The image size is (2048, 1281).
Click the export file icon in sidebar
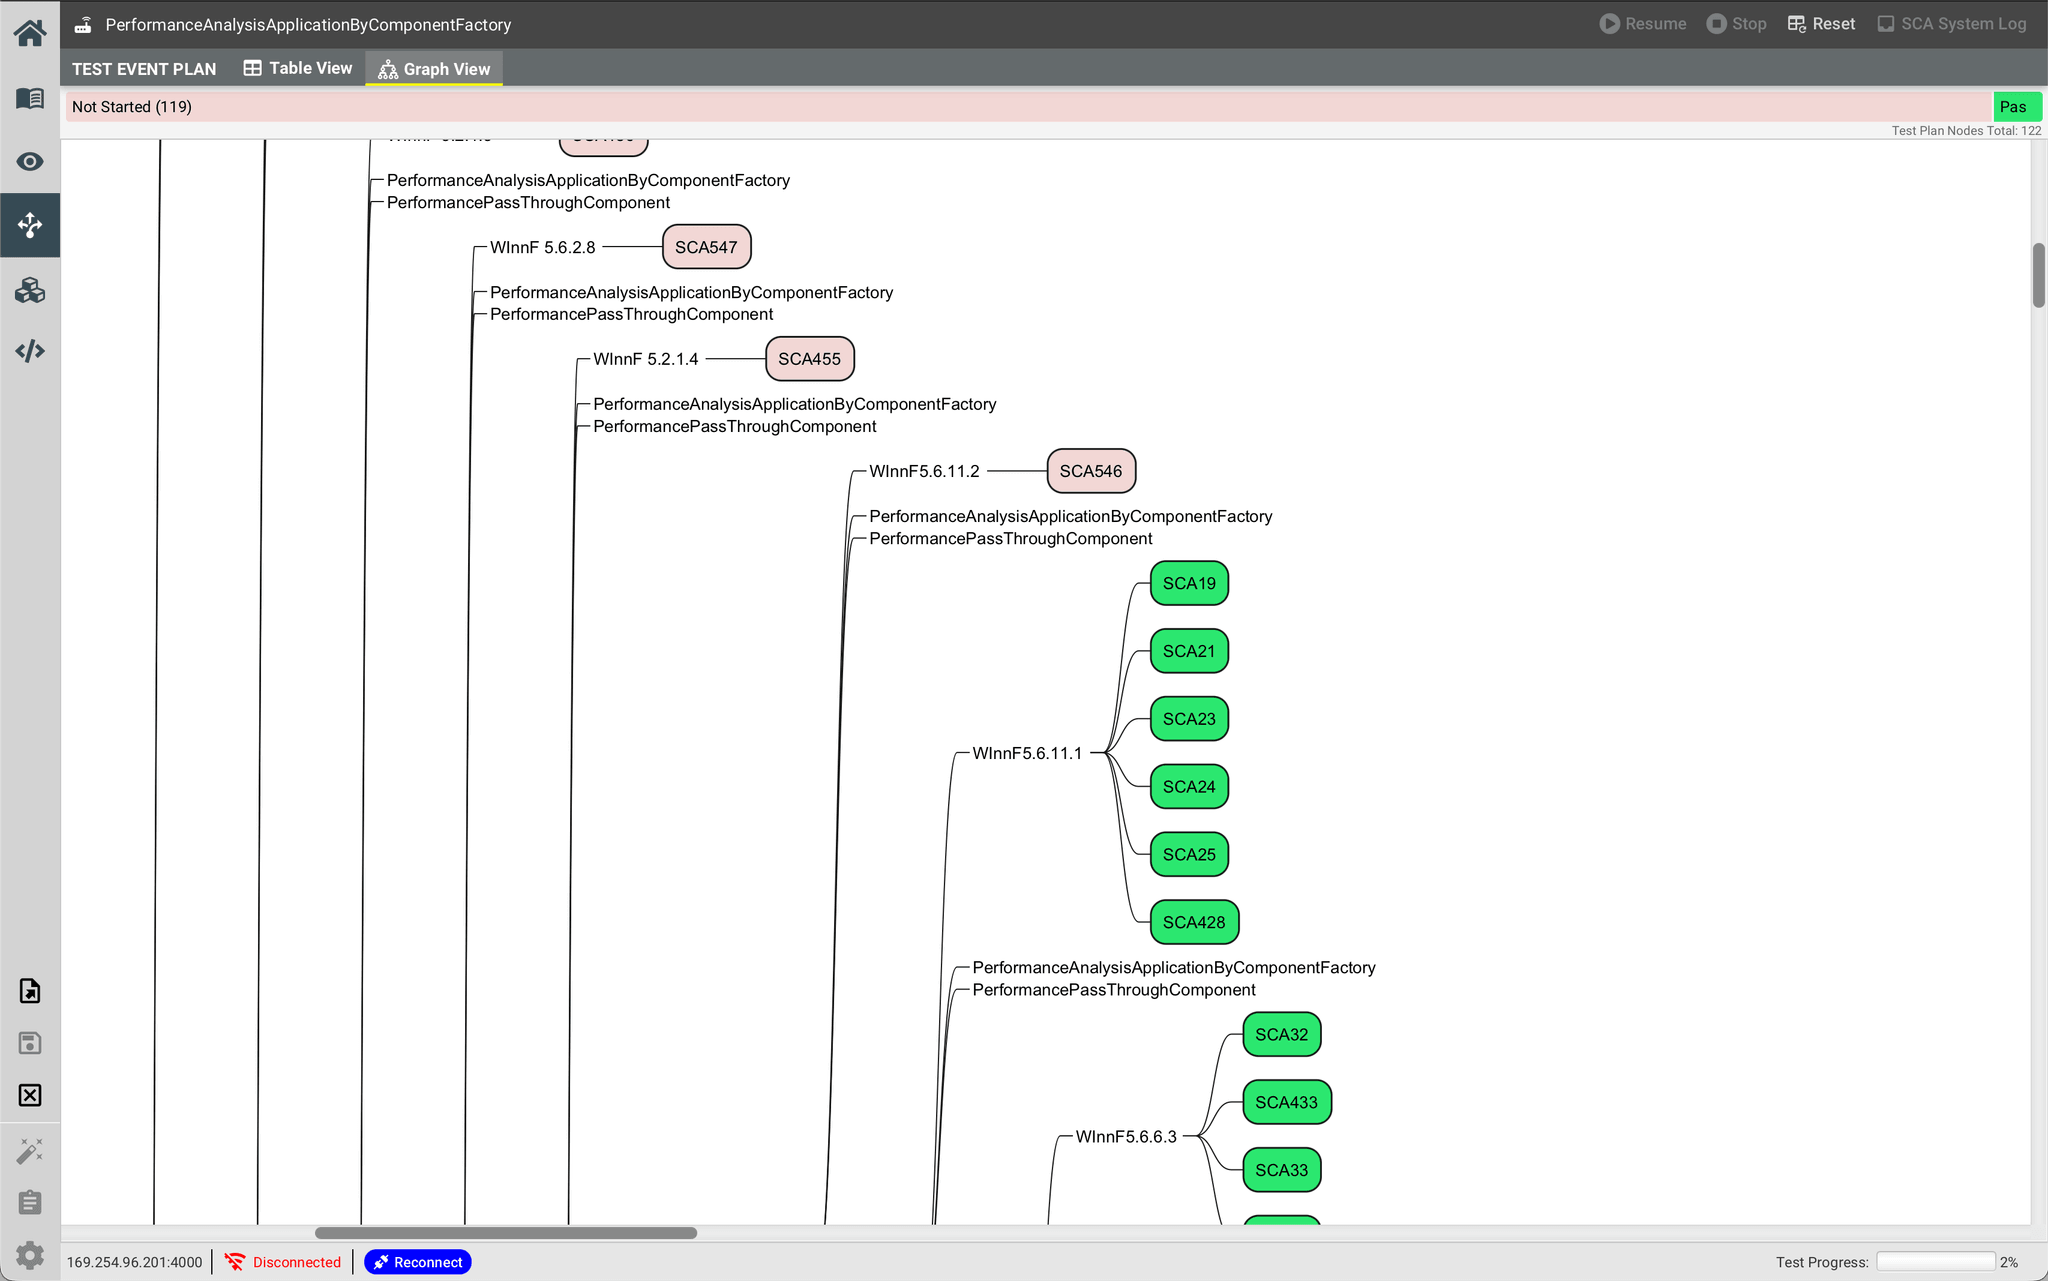point(30,991)
